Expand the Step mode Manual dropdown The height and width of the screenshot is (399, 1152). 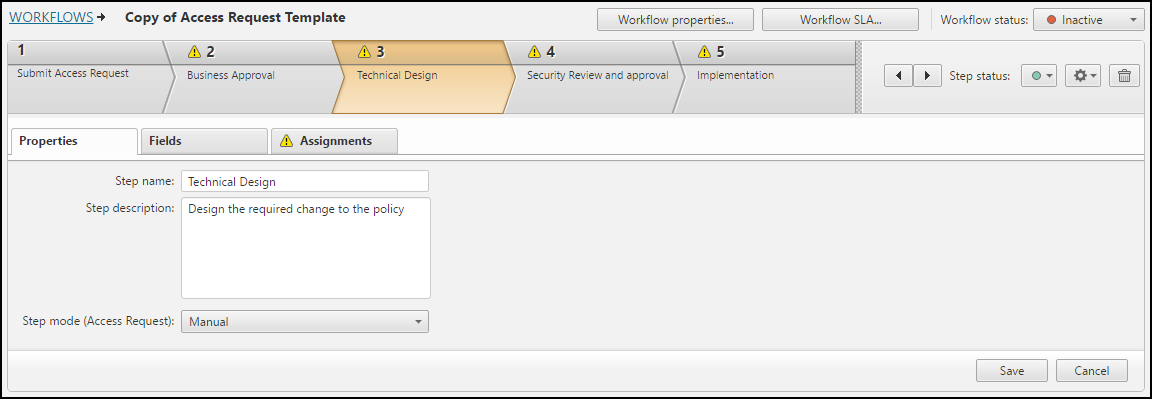click(x=305, y=321)
